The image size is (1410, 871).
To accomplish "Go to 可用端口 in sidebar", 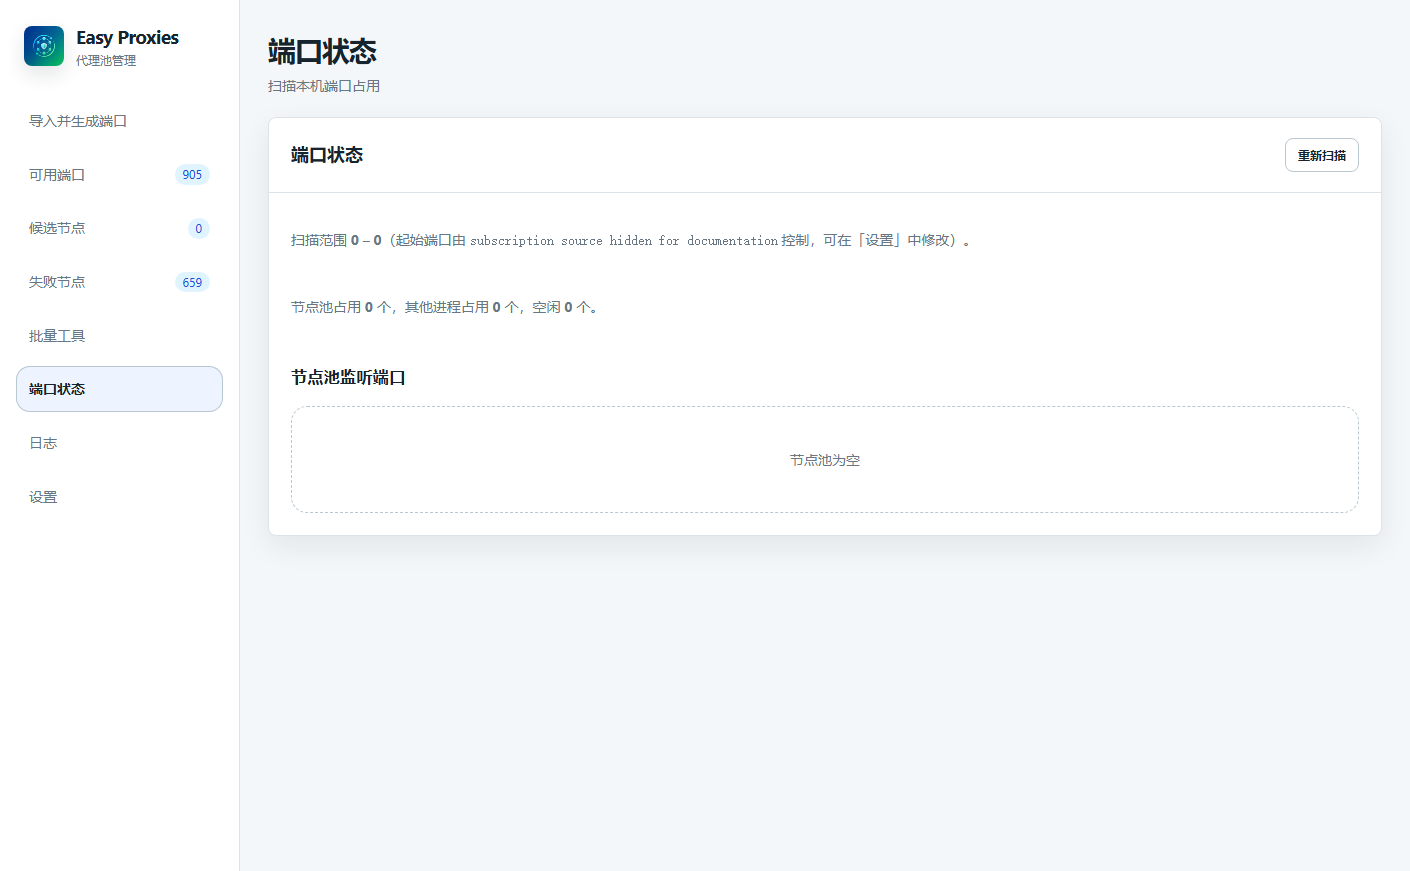I will (x=119, y=175).
